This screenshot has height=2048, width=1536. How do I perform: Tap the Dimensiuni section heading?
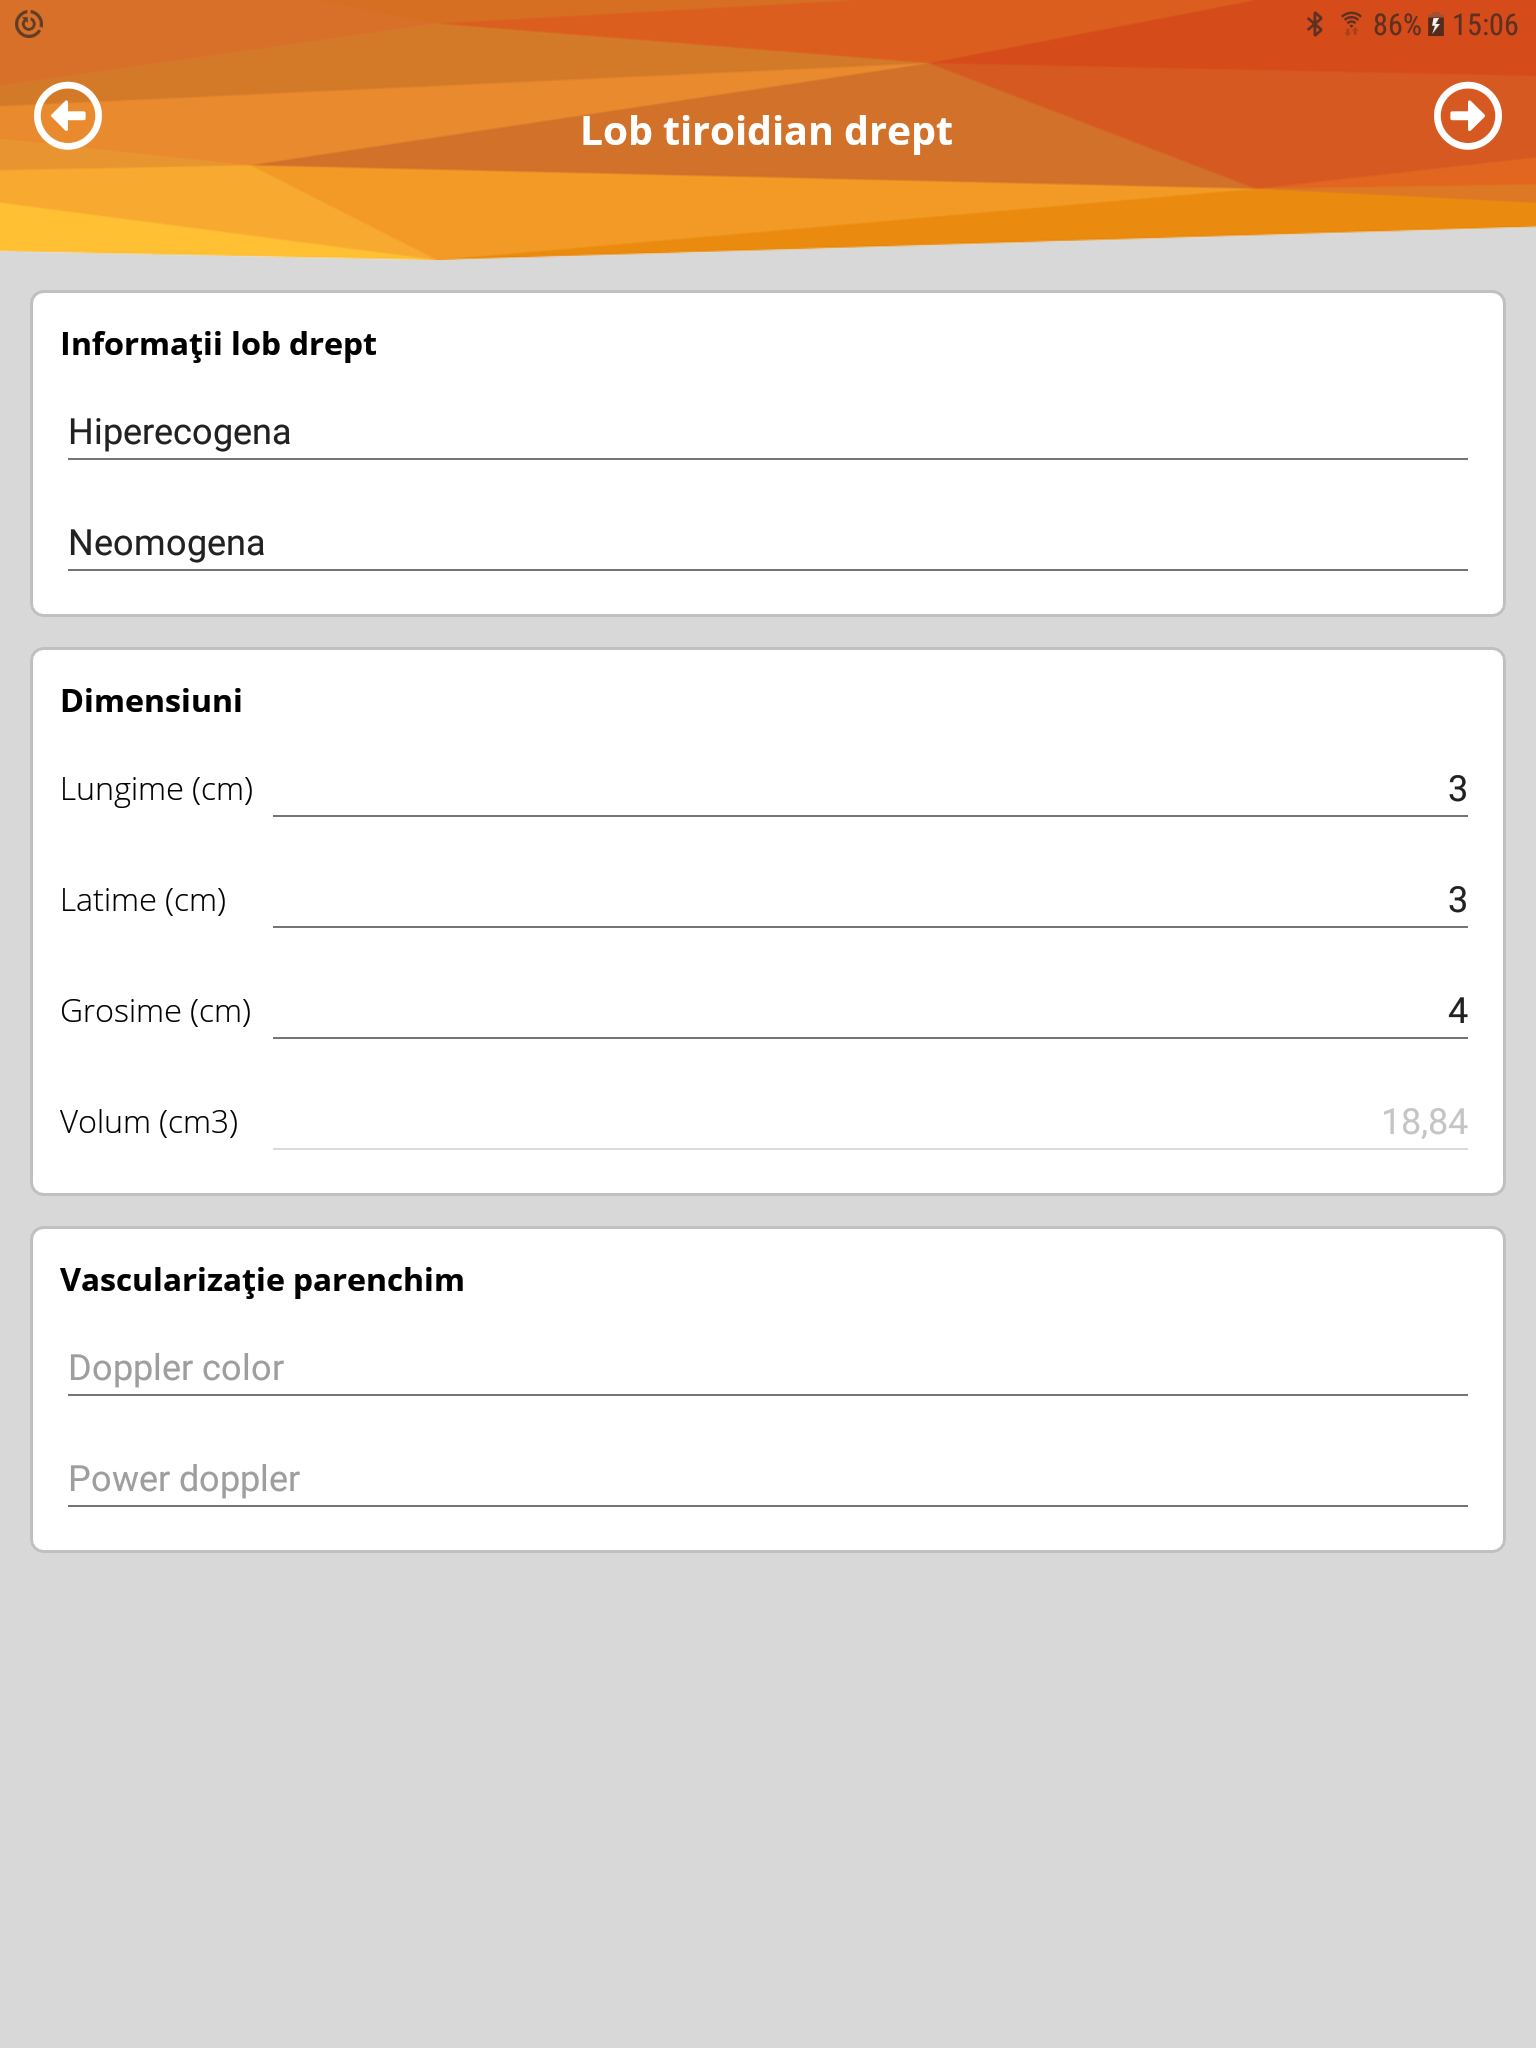point(151,701)
